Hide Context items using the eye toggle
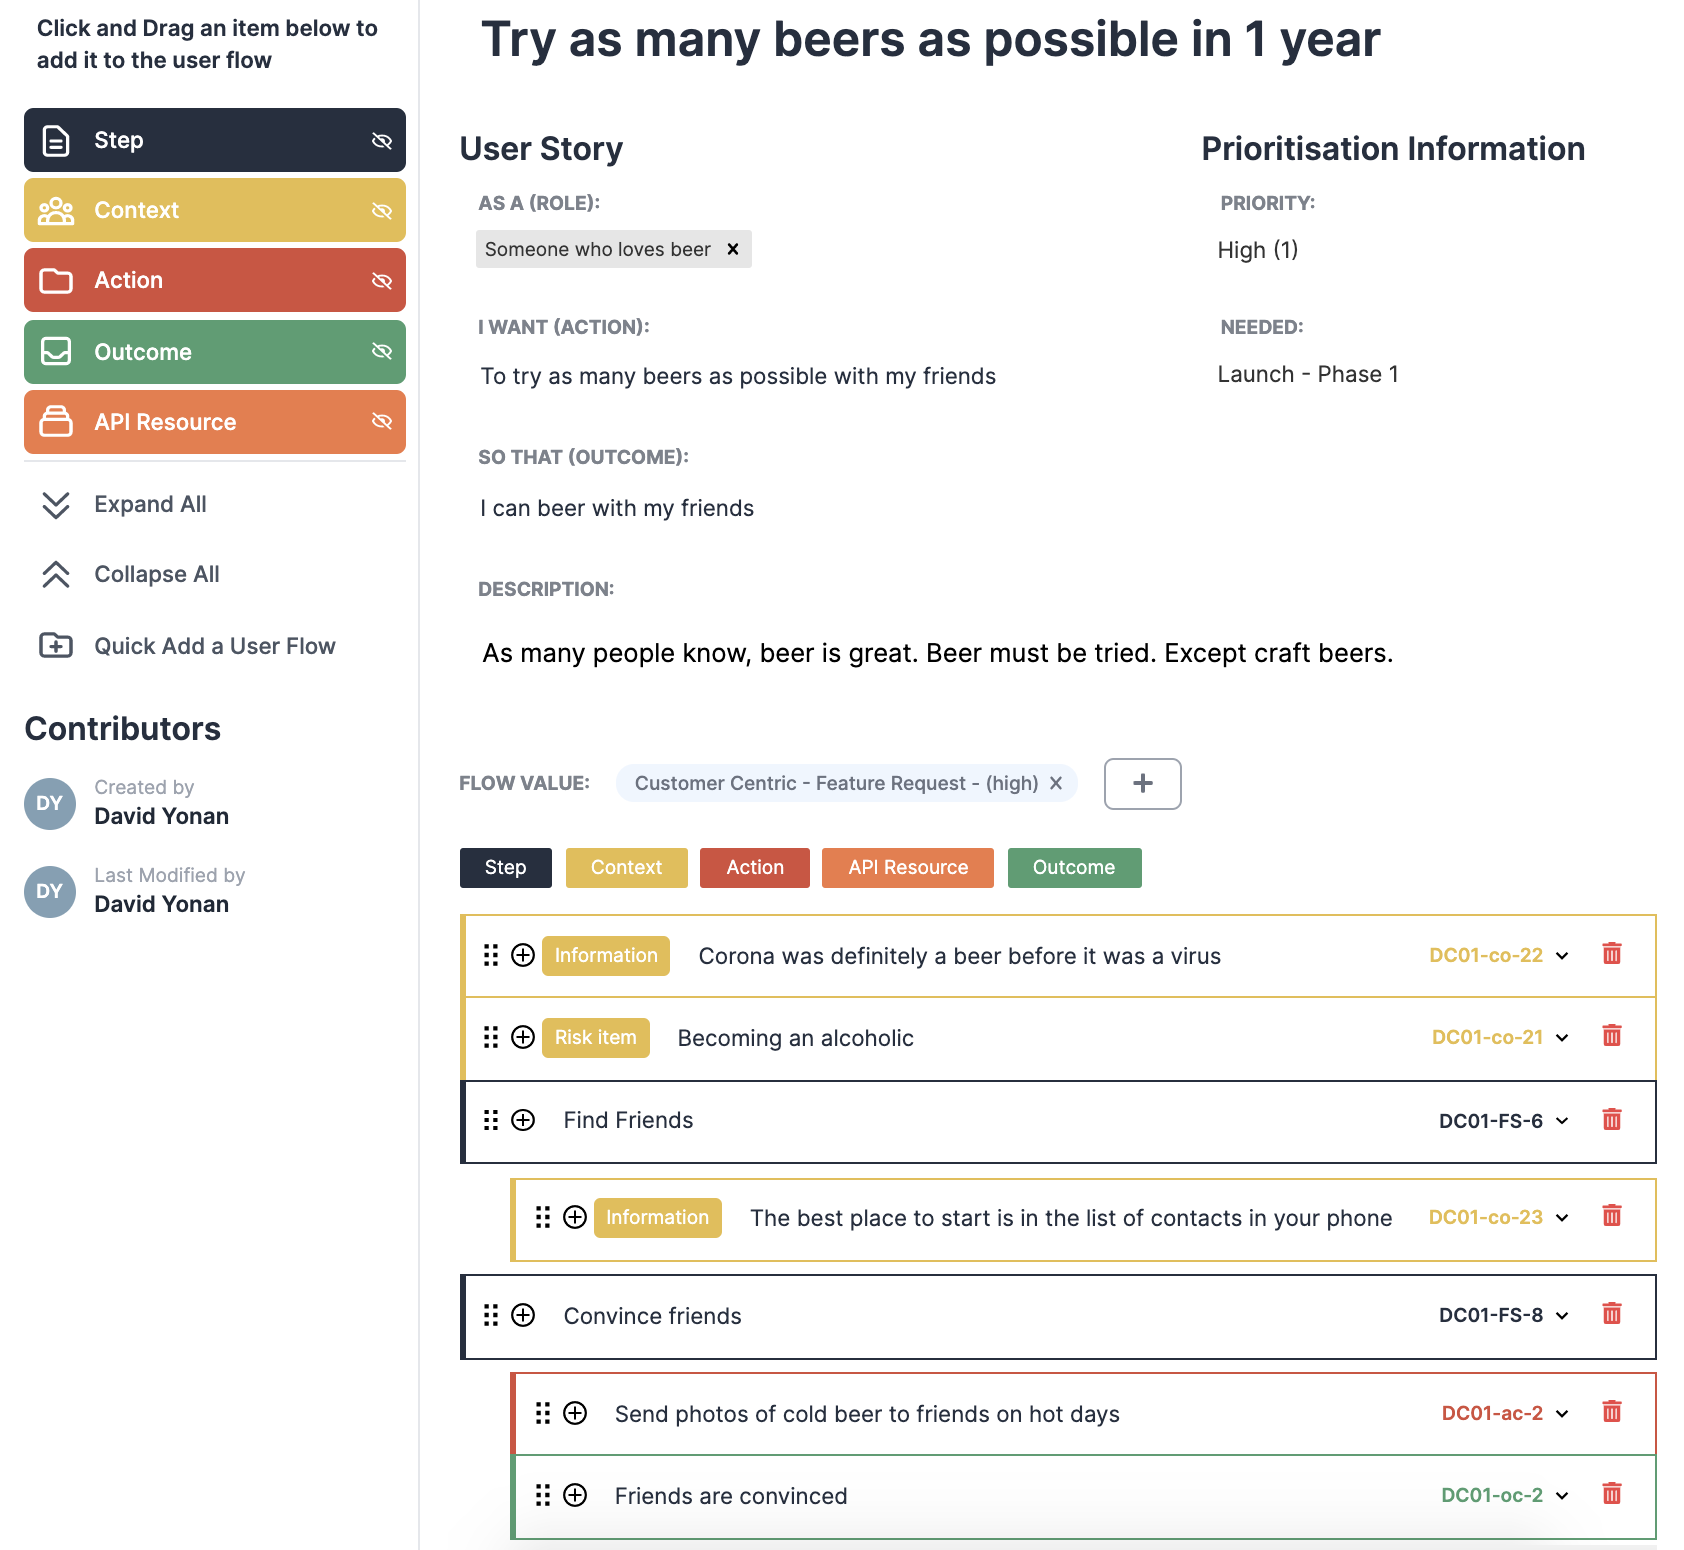Screen dimensions: 1684x1550 click(381, 210)
